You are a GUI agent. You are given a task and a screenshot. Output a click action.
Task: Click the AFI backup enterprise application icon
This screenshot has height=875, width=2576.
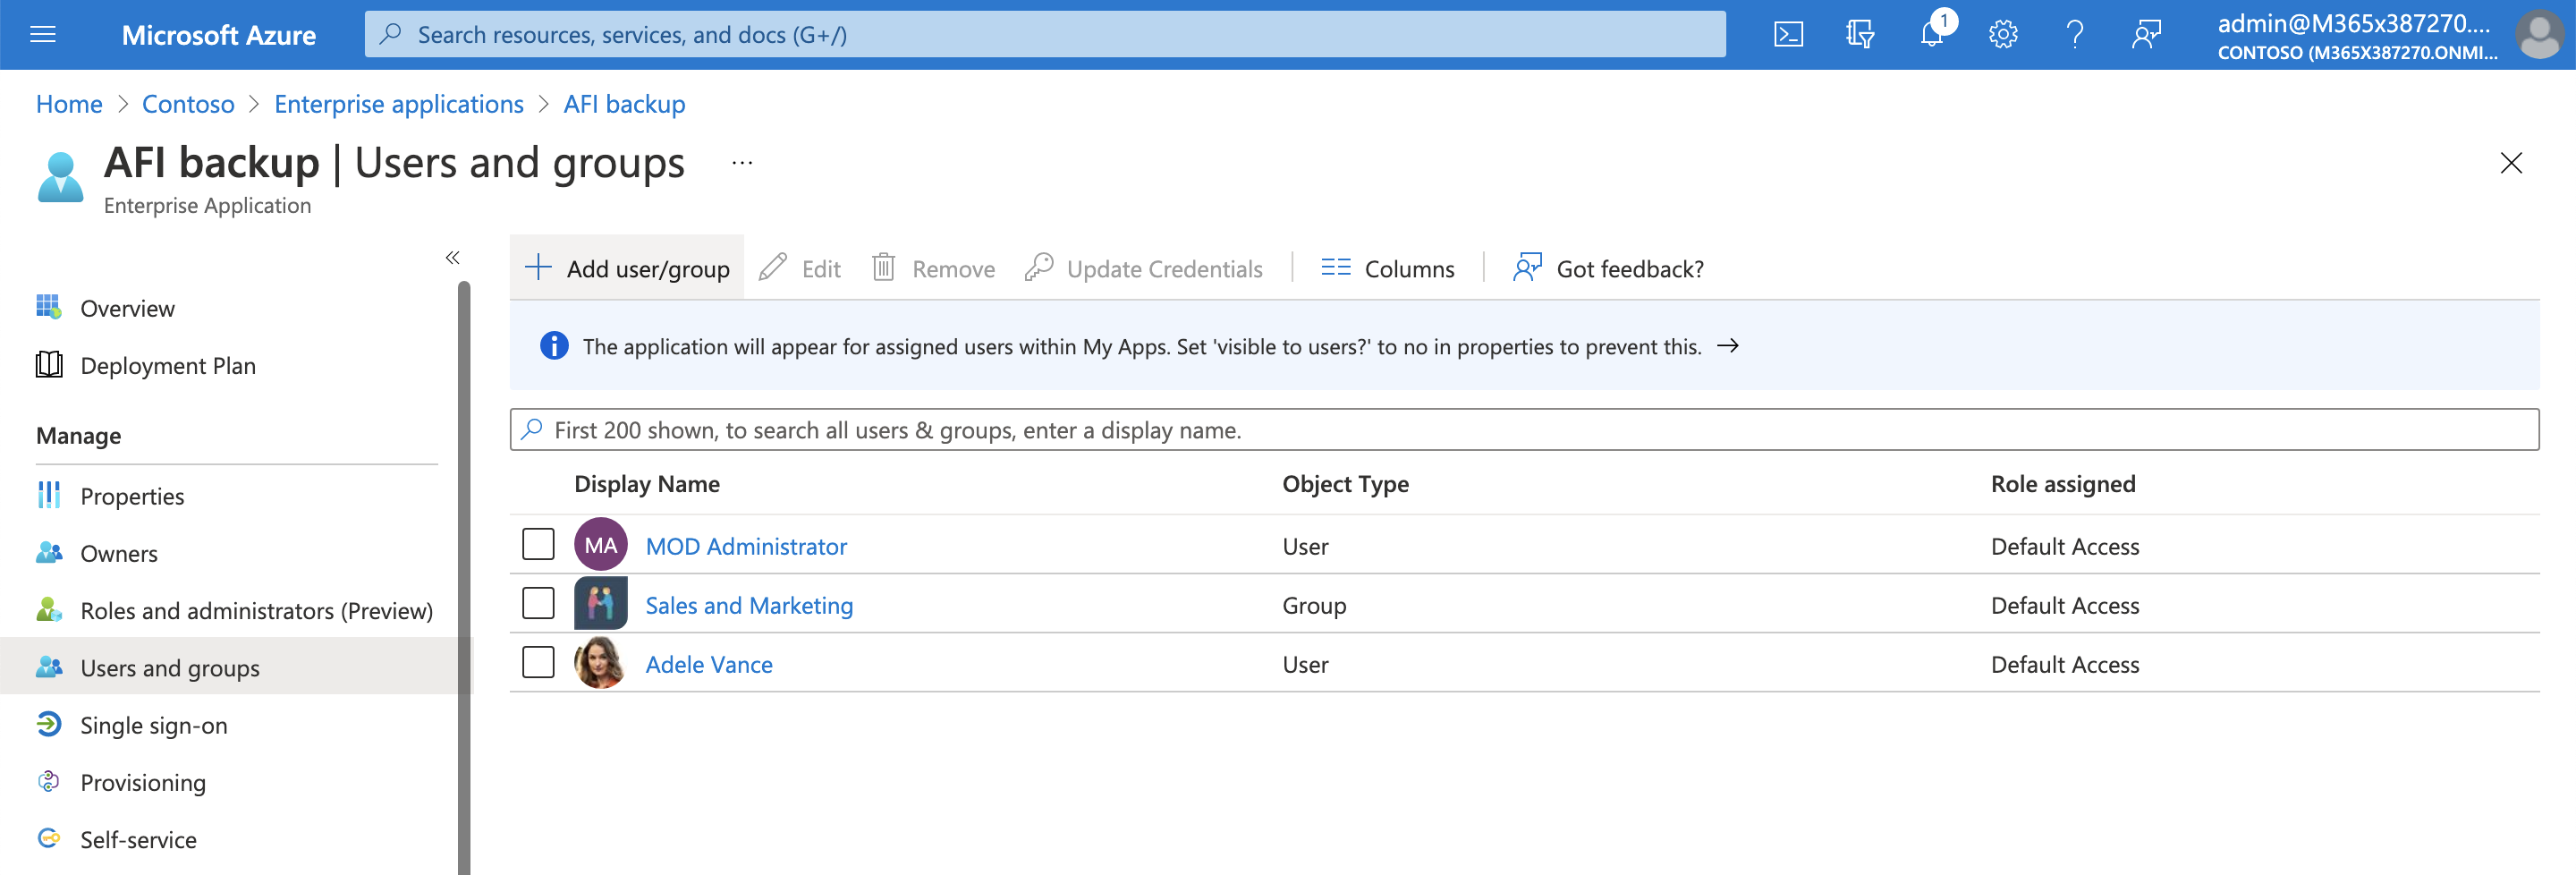click(x=60, y=177)
